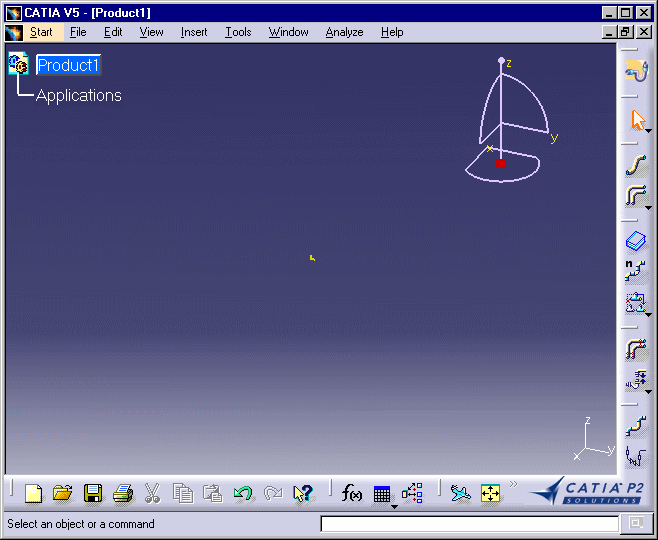Click the Fit All In icon
The width and height of the screenshot is (658, 540).
click(x=490, y=493)
